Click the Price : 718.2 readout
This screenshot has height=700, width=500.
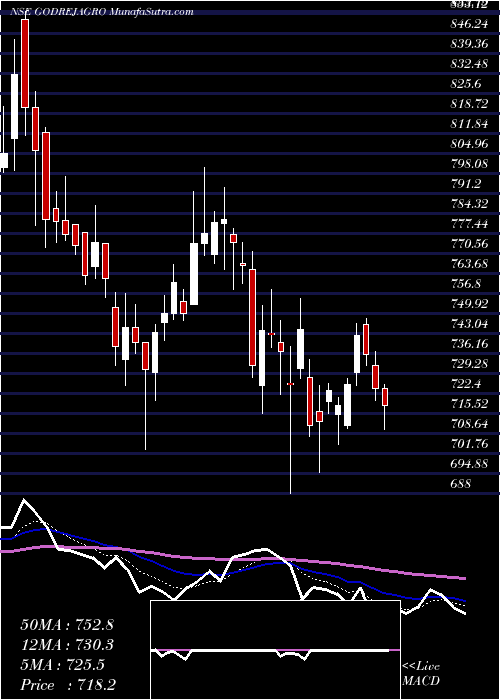69,686
